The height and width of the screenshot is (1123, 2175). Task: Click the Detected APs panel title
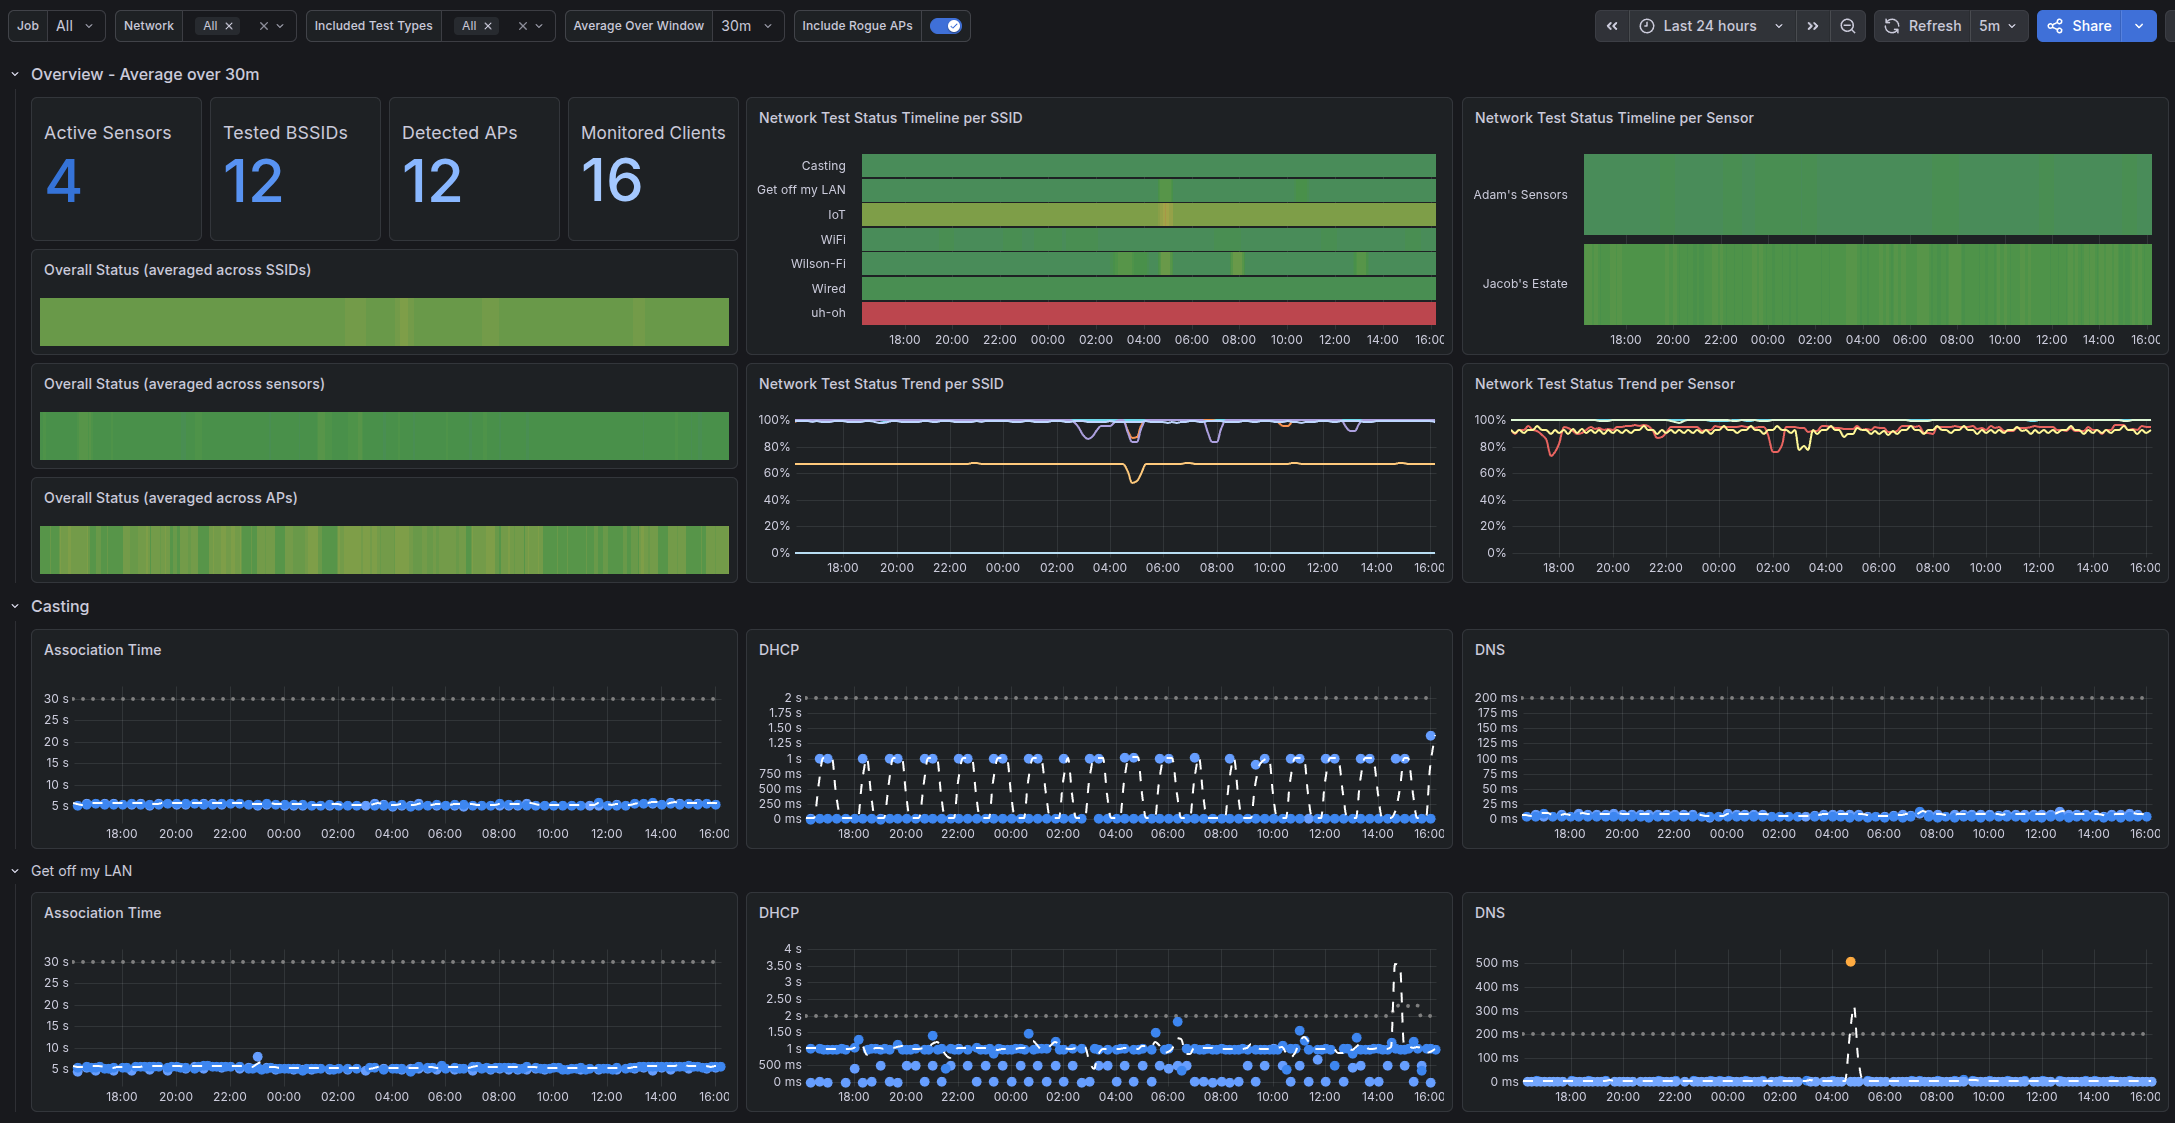pos(459,133)
